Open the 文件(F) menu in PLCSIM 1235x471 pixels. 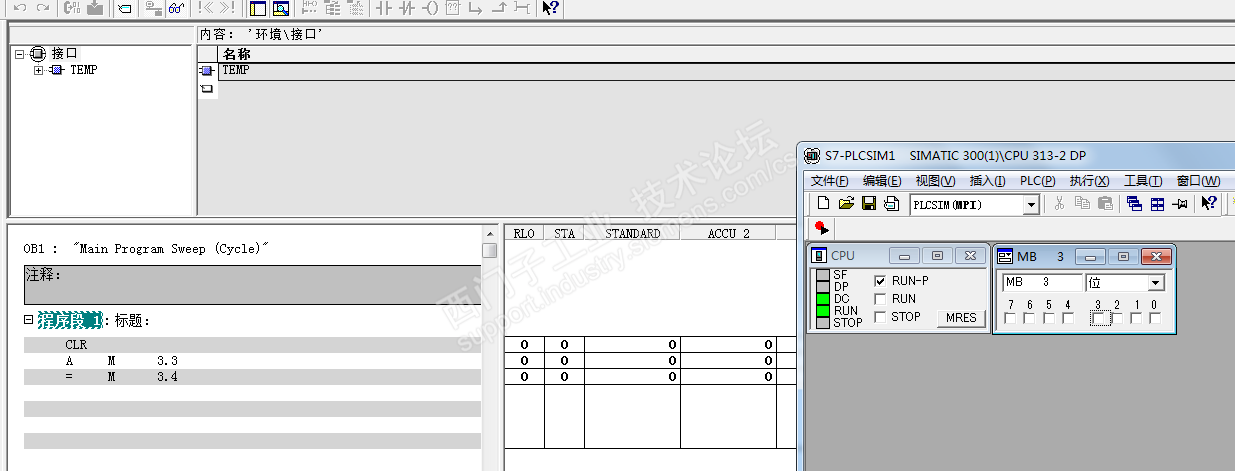(830, 181)
